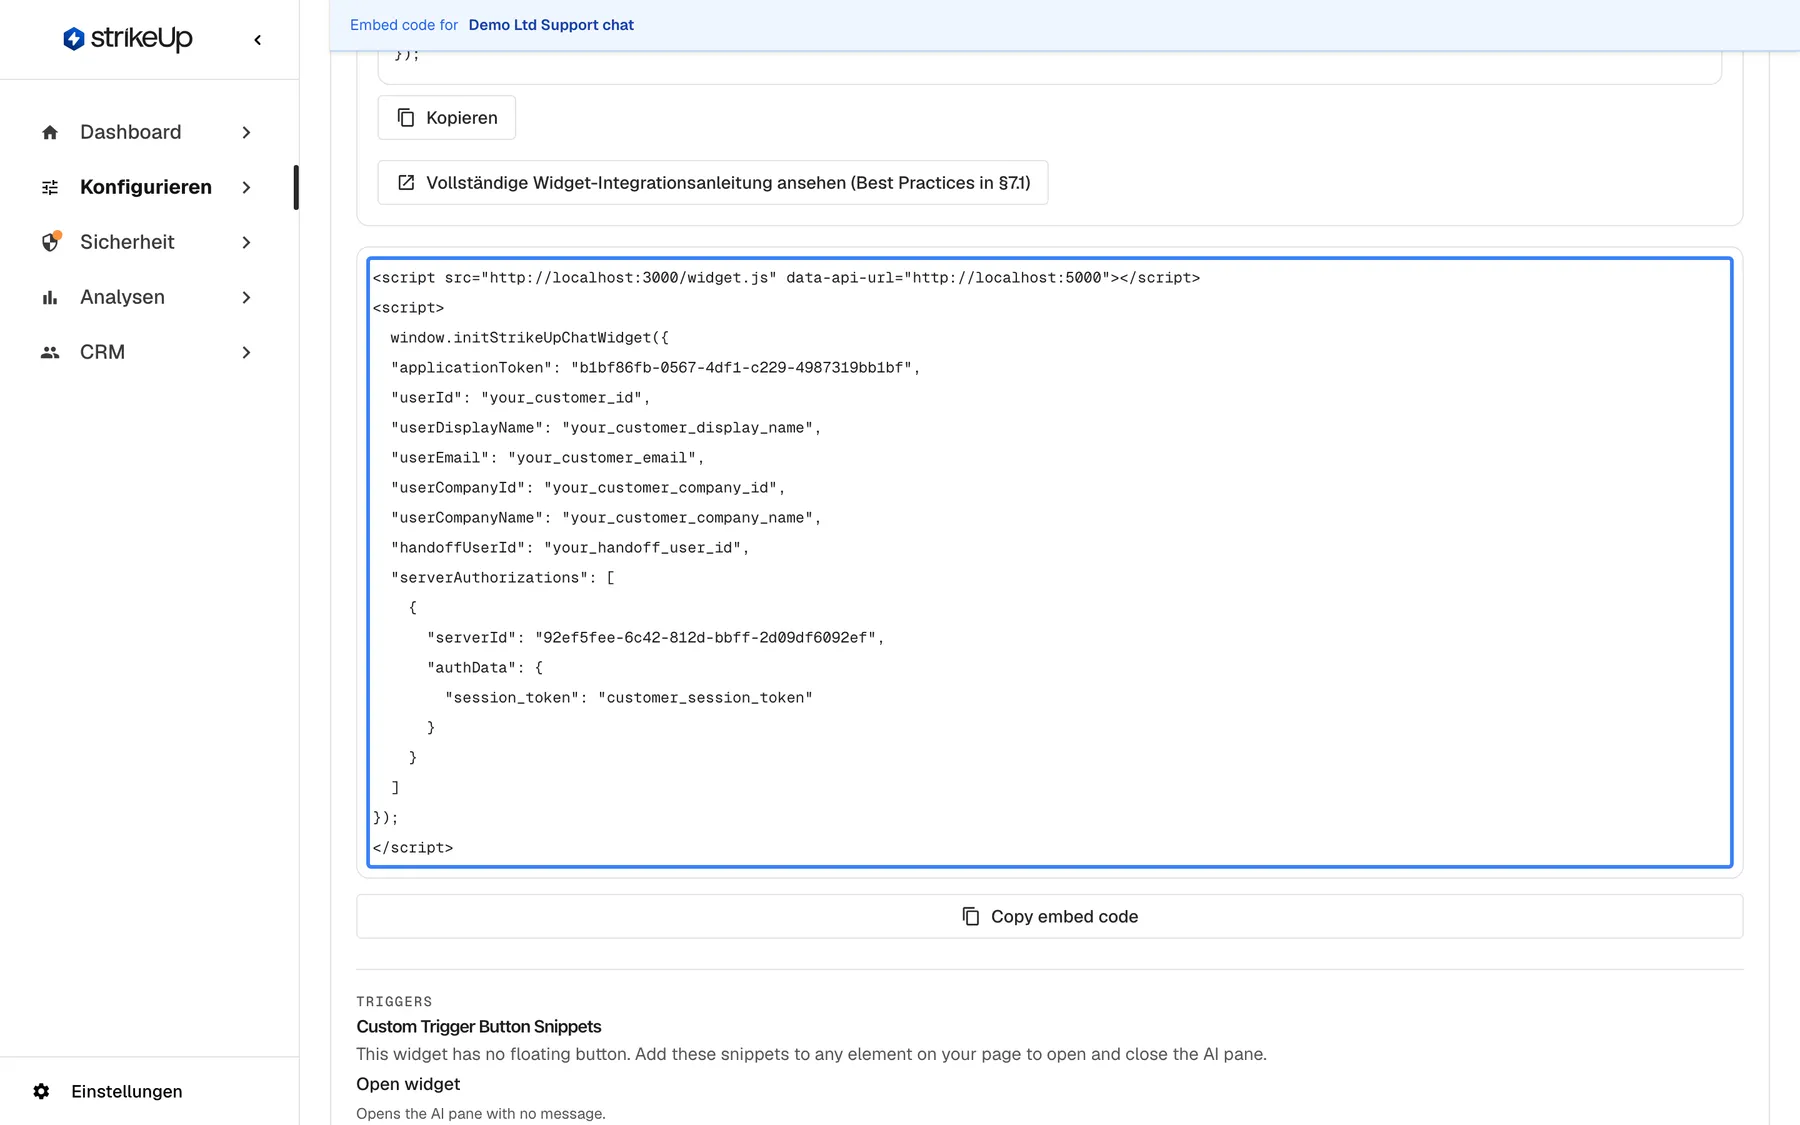The width and height of the screenshot is (1800, 1125).
Task: Expand the Dashboard menu chevron
Action: (x=246, y=132)
